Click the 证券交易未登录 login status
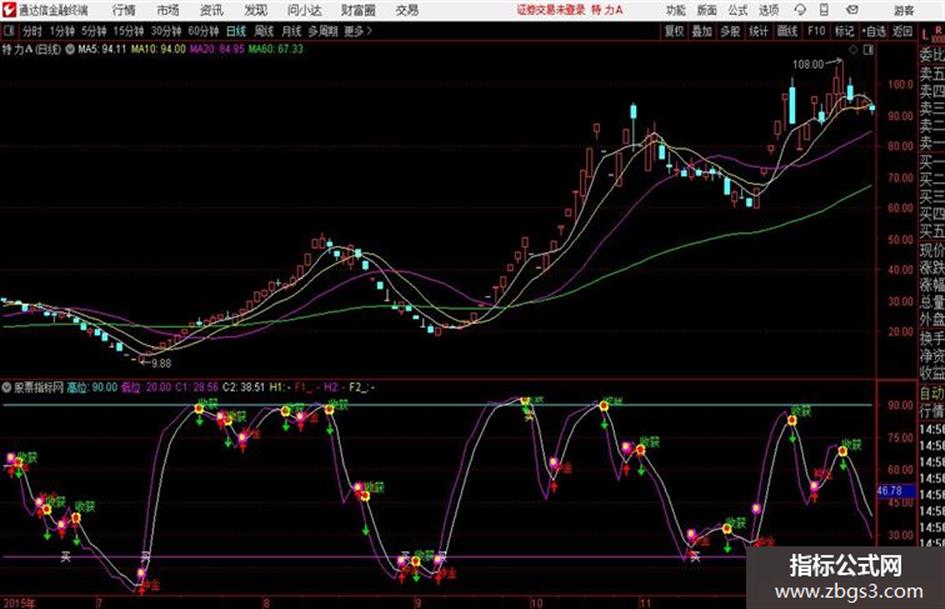The height and width of the screenshot is (609, 945). tap(551, 10)
